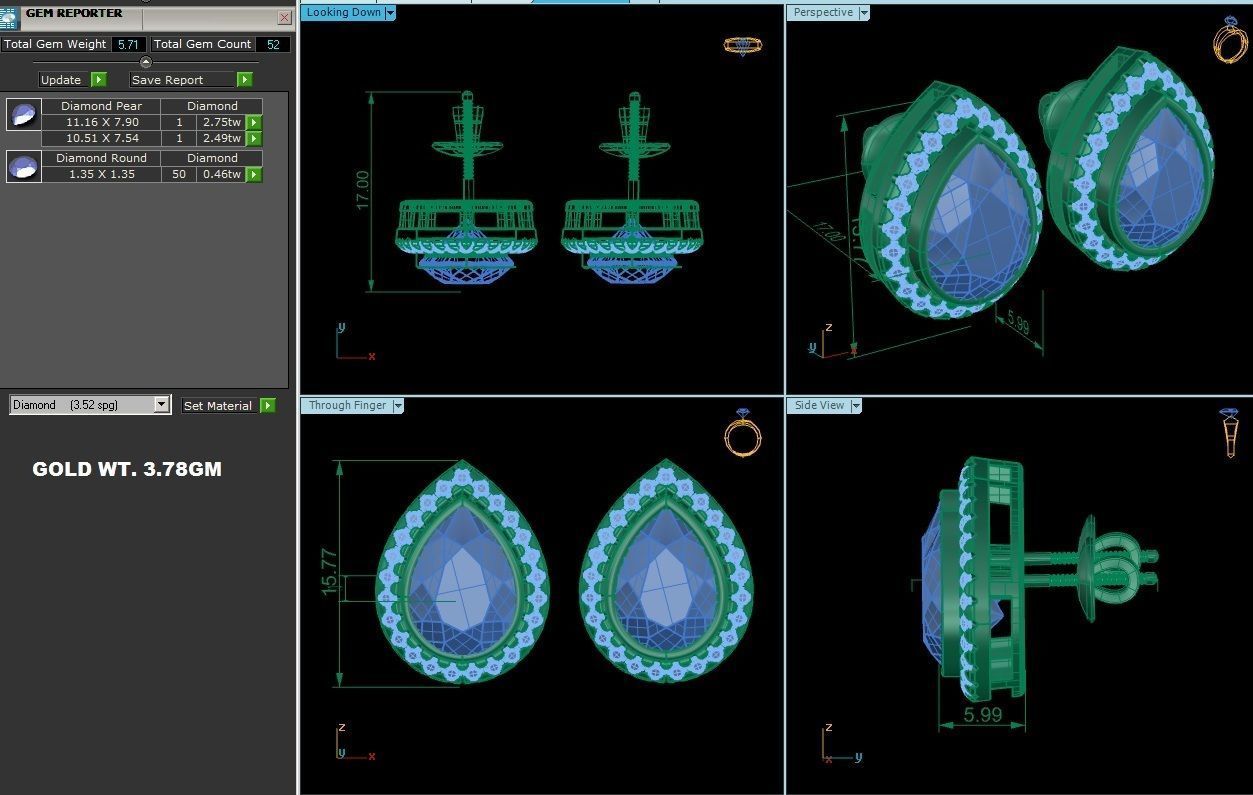The height and width of the screenshot is (795, 1253).
Task: Click the "1.35 X 1.35" size cell
Action: 101,174
